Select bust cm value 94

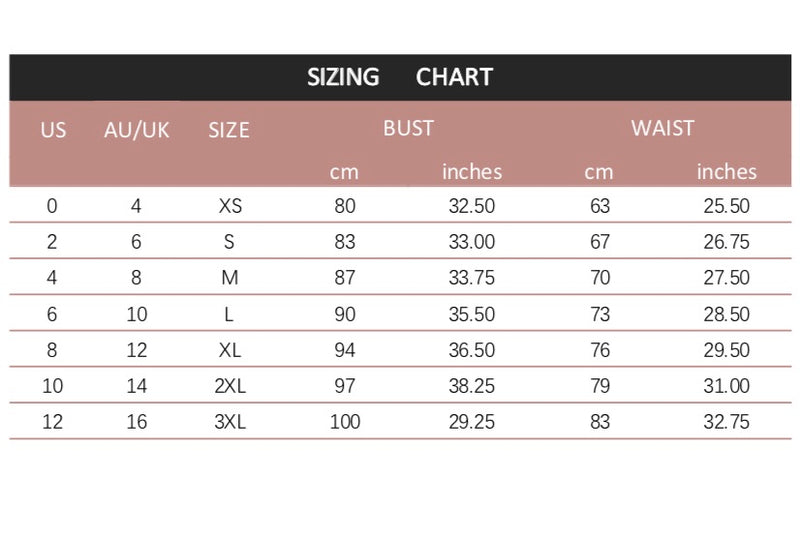click(345, 350)
